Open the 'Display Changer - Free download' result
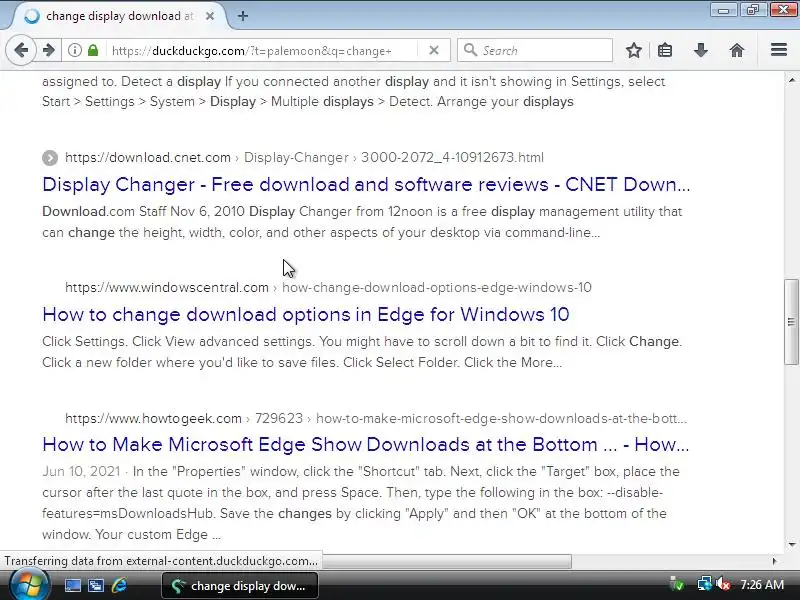Viewport: 800px width, 600px height. click(x=366, y=184)
